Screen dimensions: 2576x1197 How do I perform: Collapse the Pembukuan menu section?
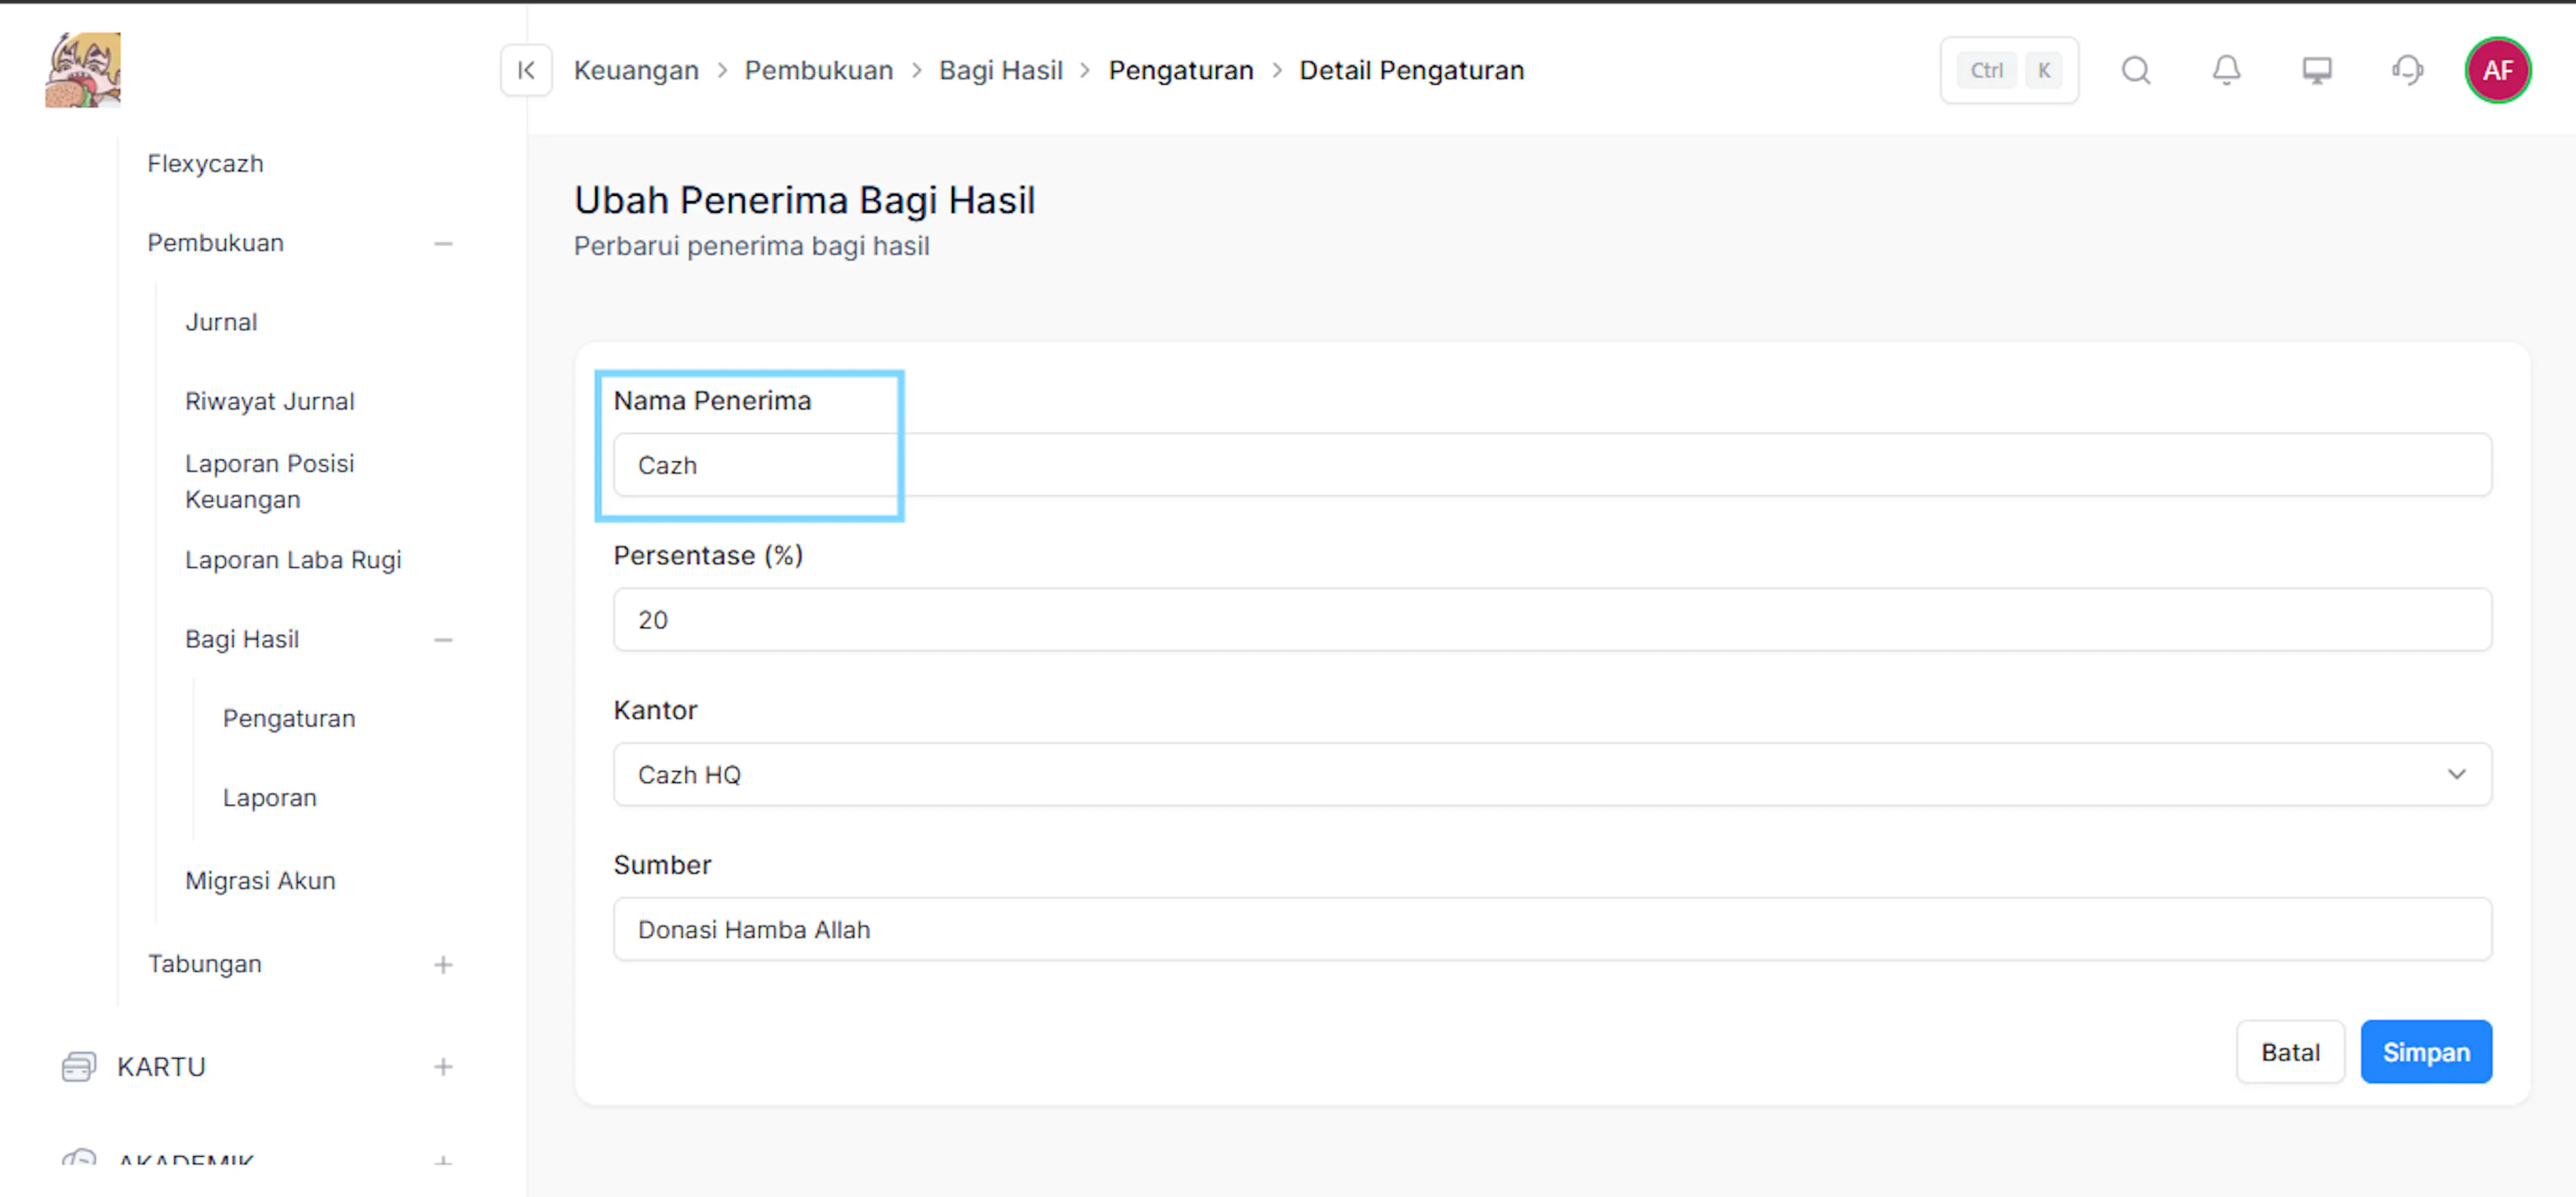pos(443,243)
